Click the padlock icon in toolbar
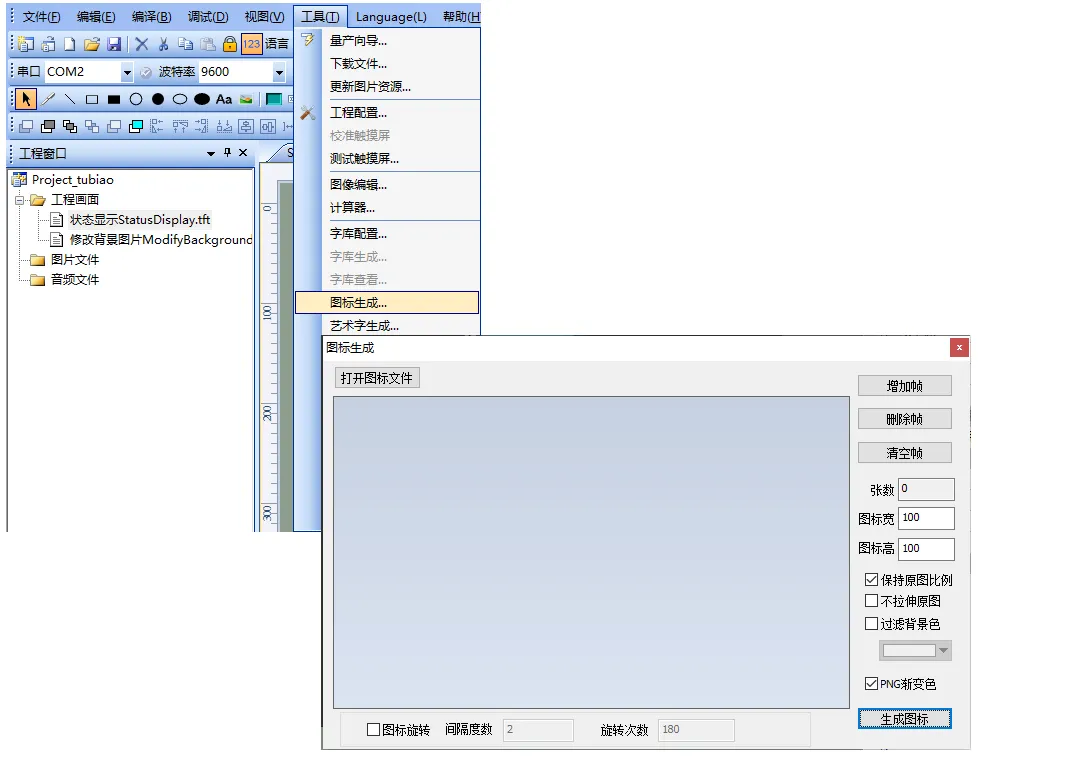 point(230,44)
